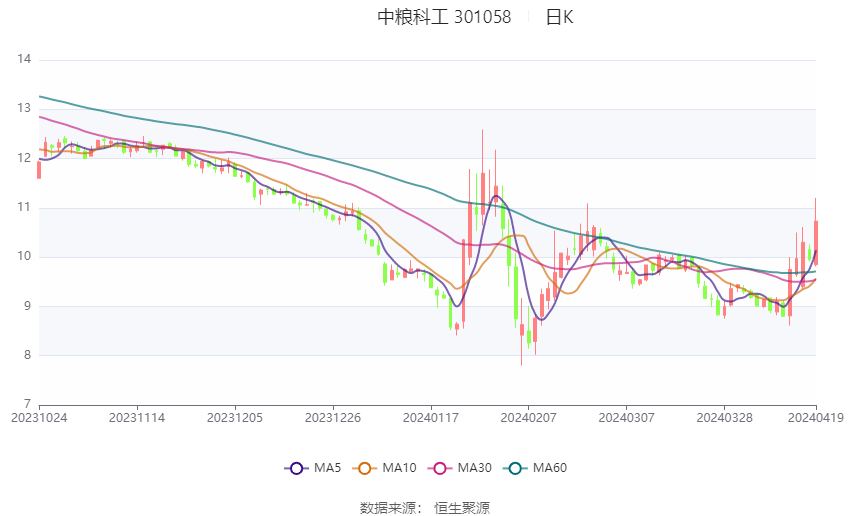This screenshot has width=850, height=516.
Task: Select the 日K chart type label
Action: pos(559,17)
